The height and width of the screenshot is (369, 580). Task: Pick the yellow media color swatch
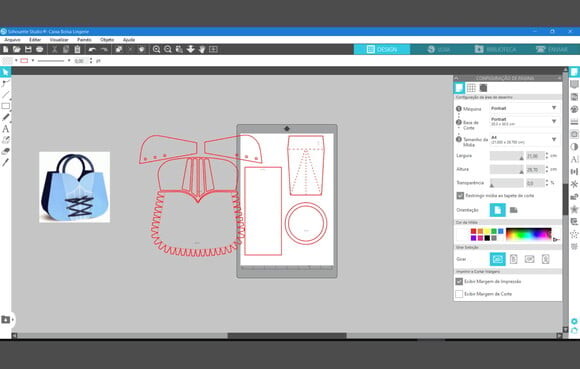coord(487,231)
